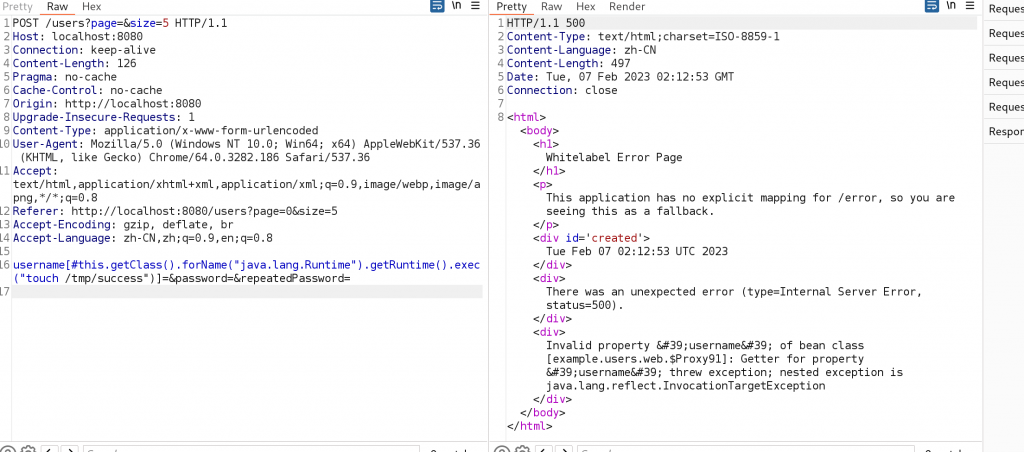
Task: Click the User-Agent header line
Action: pos(247,150)
